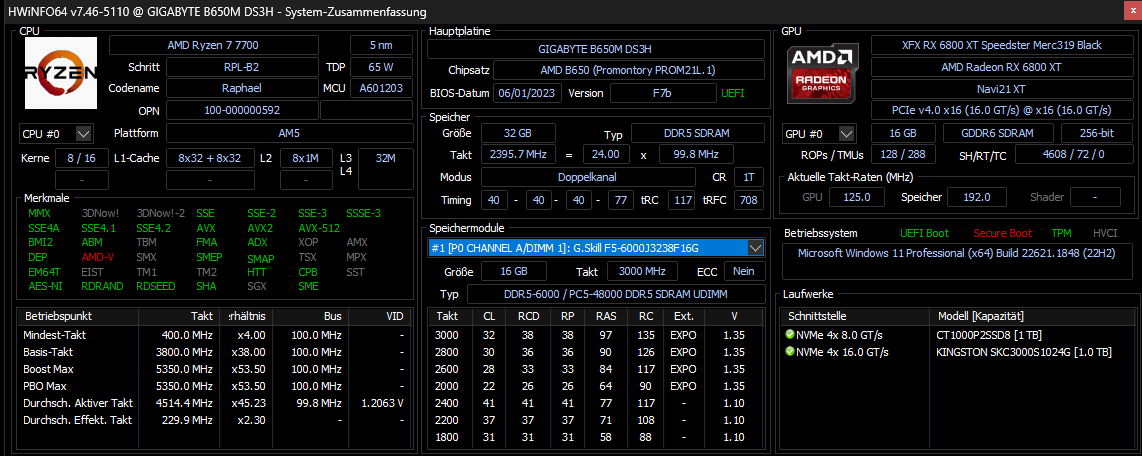This screenshot has height=456, width=1142.
Task: Click the tRFC 708 value
Action: coord(749,200)
